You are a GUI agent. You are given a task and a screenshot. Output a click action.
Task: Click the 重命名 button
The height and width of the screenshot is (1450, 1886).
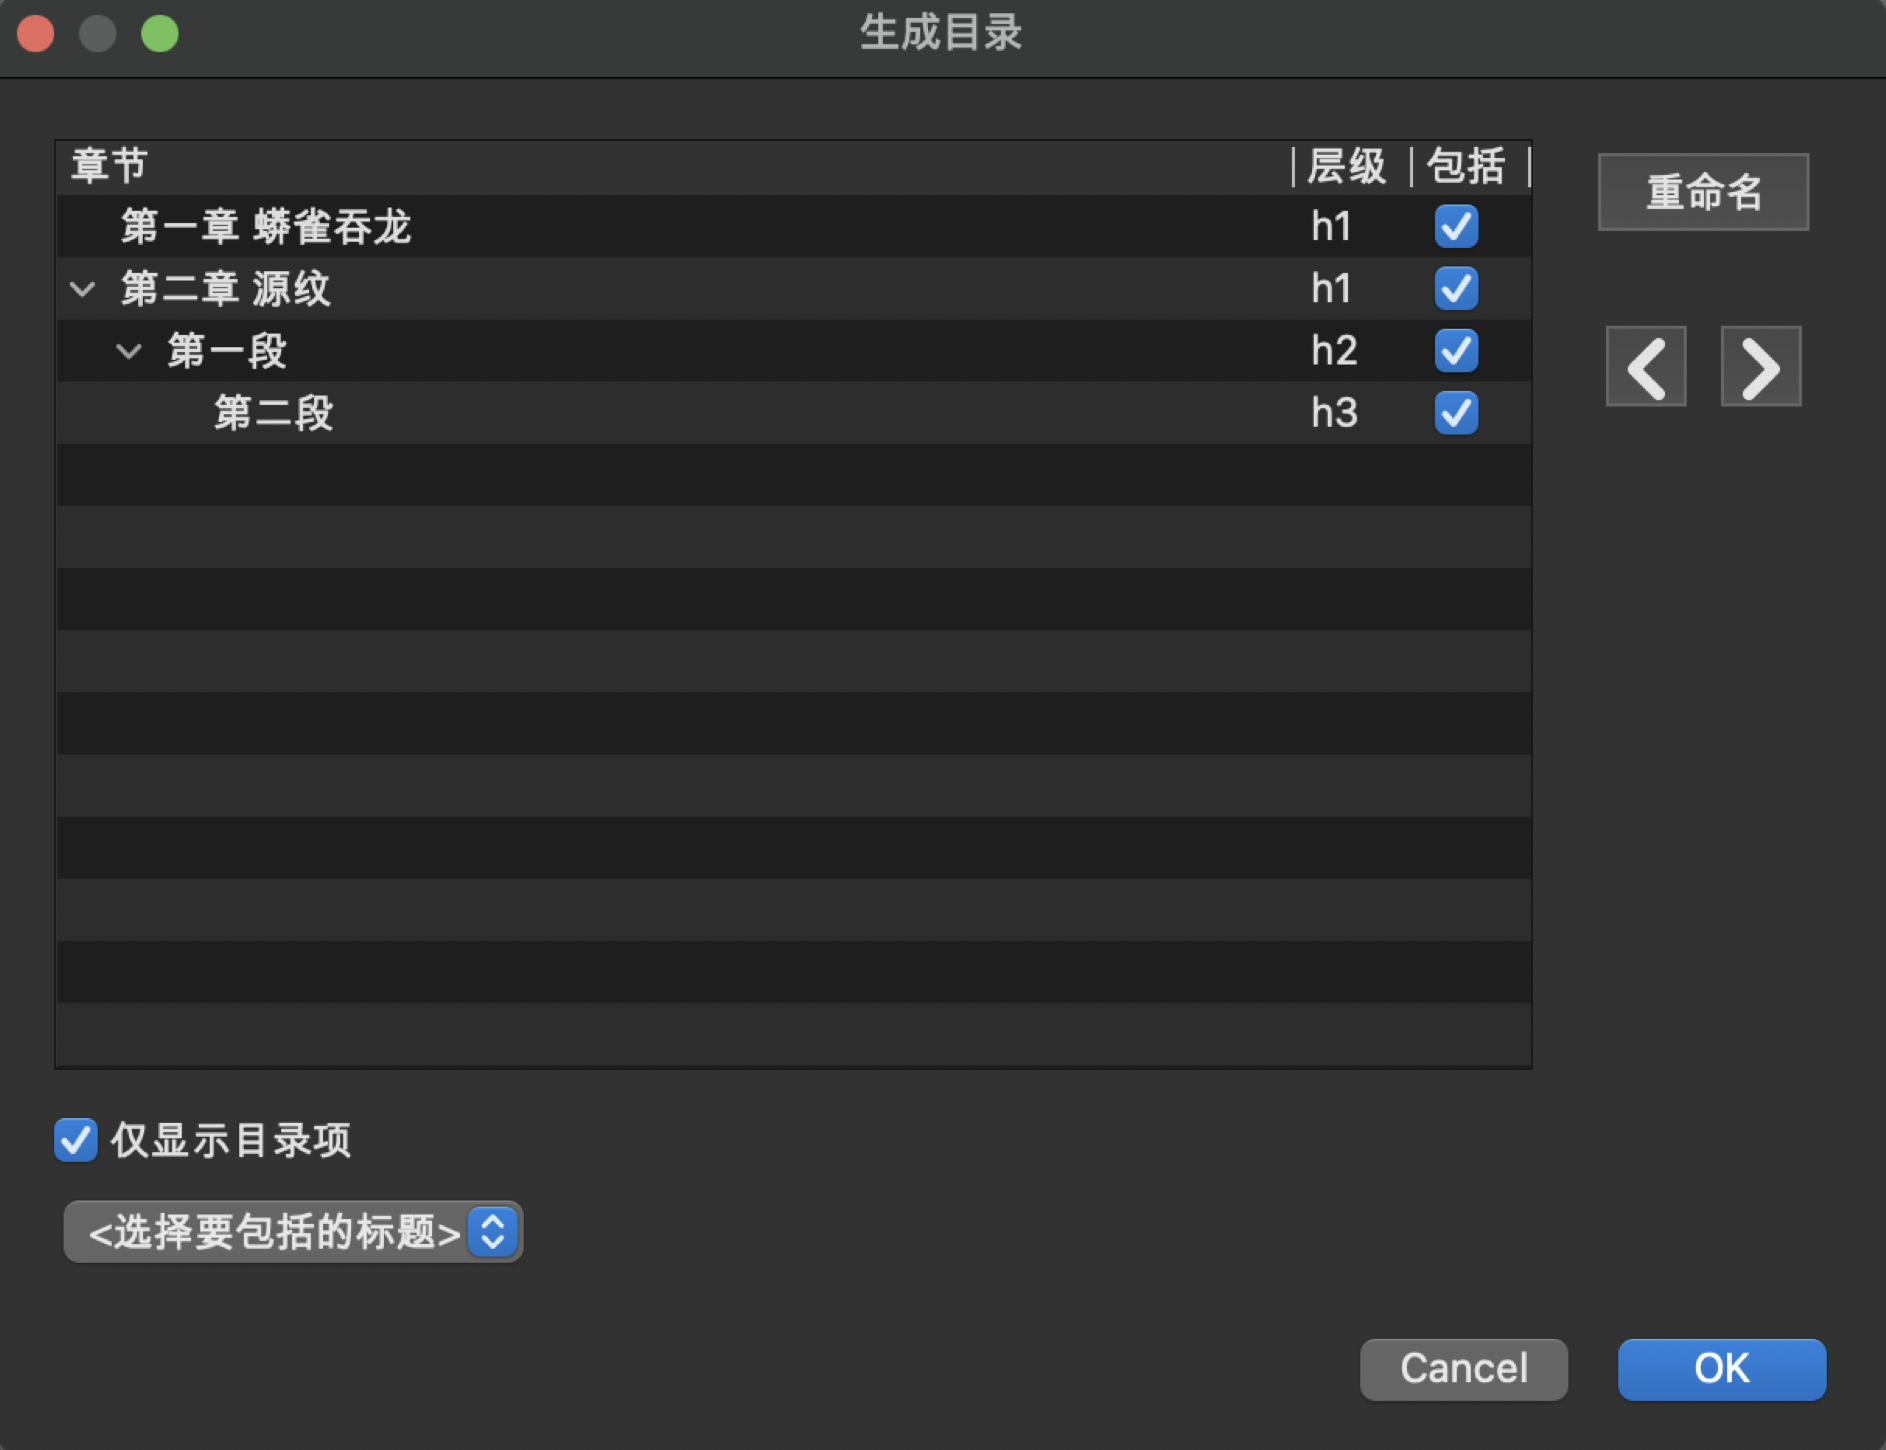pos(1702,192)
